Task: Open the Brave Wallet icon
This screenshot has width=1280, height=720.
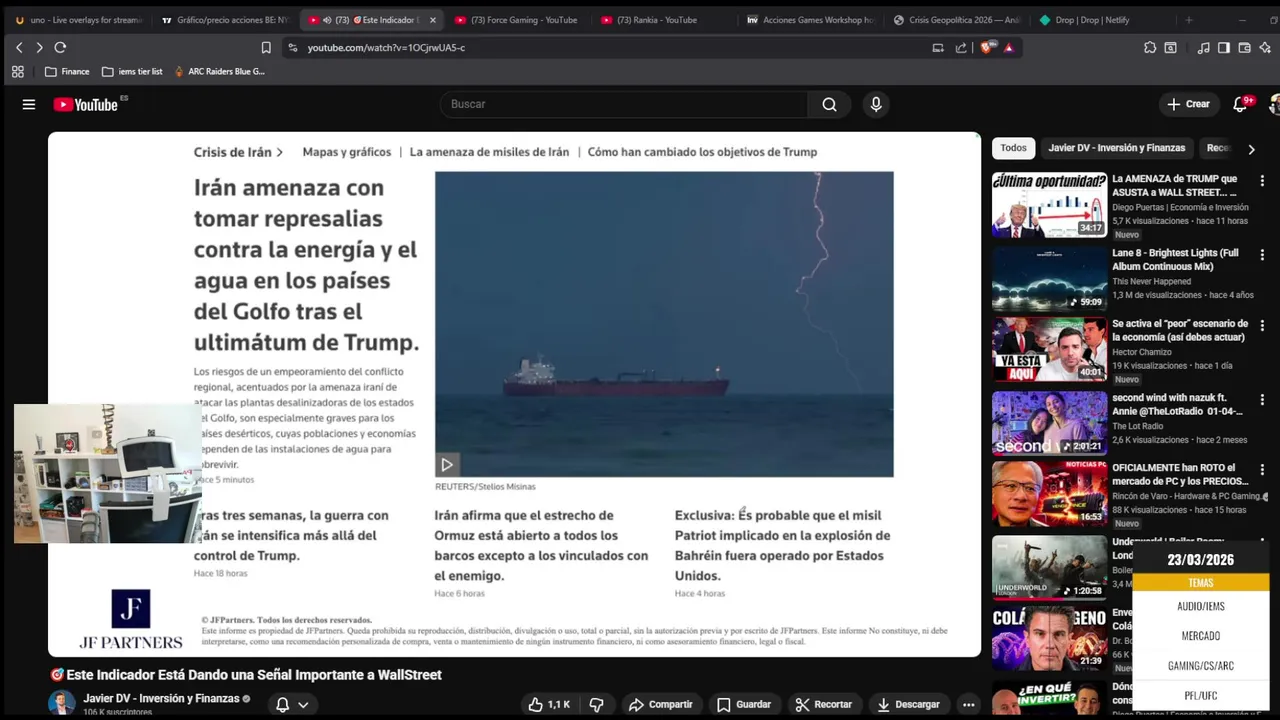Action: (1244, 47)
